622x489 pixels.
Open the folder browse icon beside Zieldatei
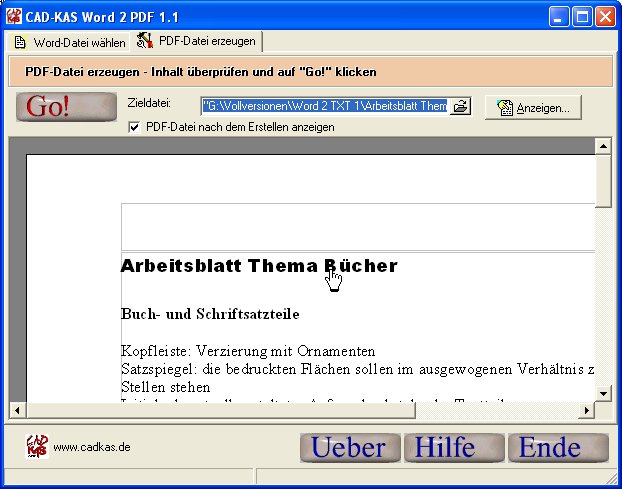pyautogui.click(x=460, y=107)
